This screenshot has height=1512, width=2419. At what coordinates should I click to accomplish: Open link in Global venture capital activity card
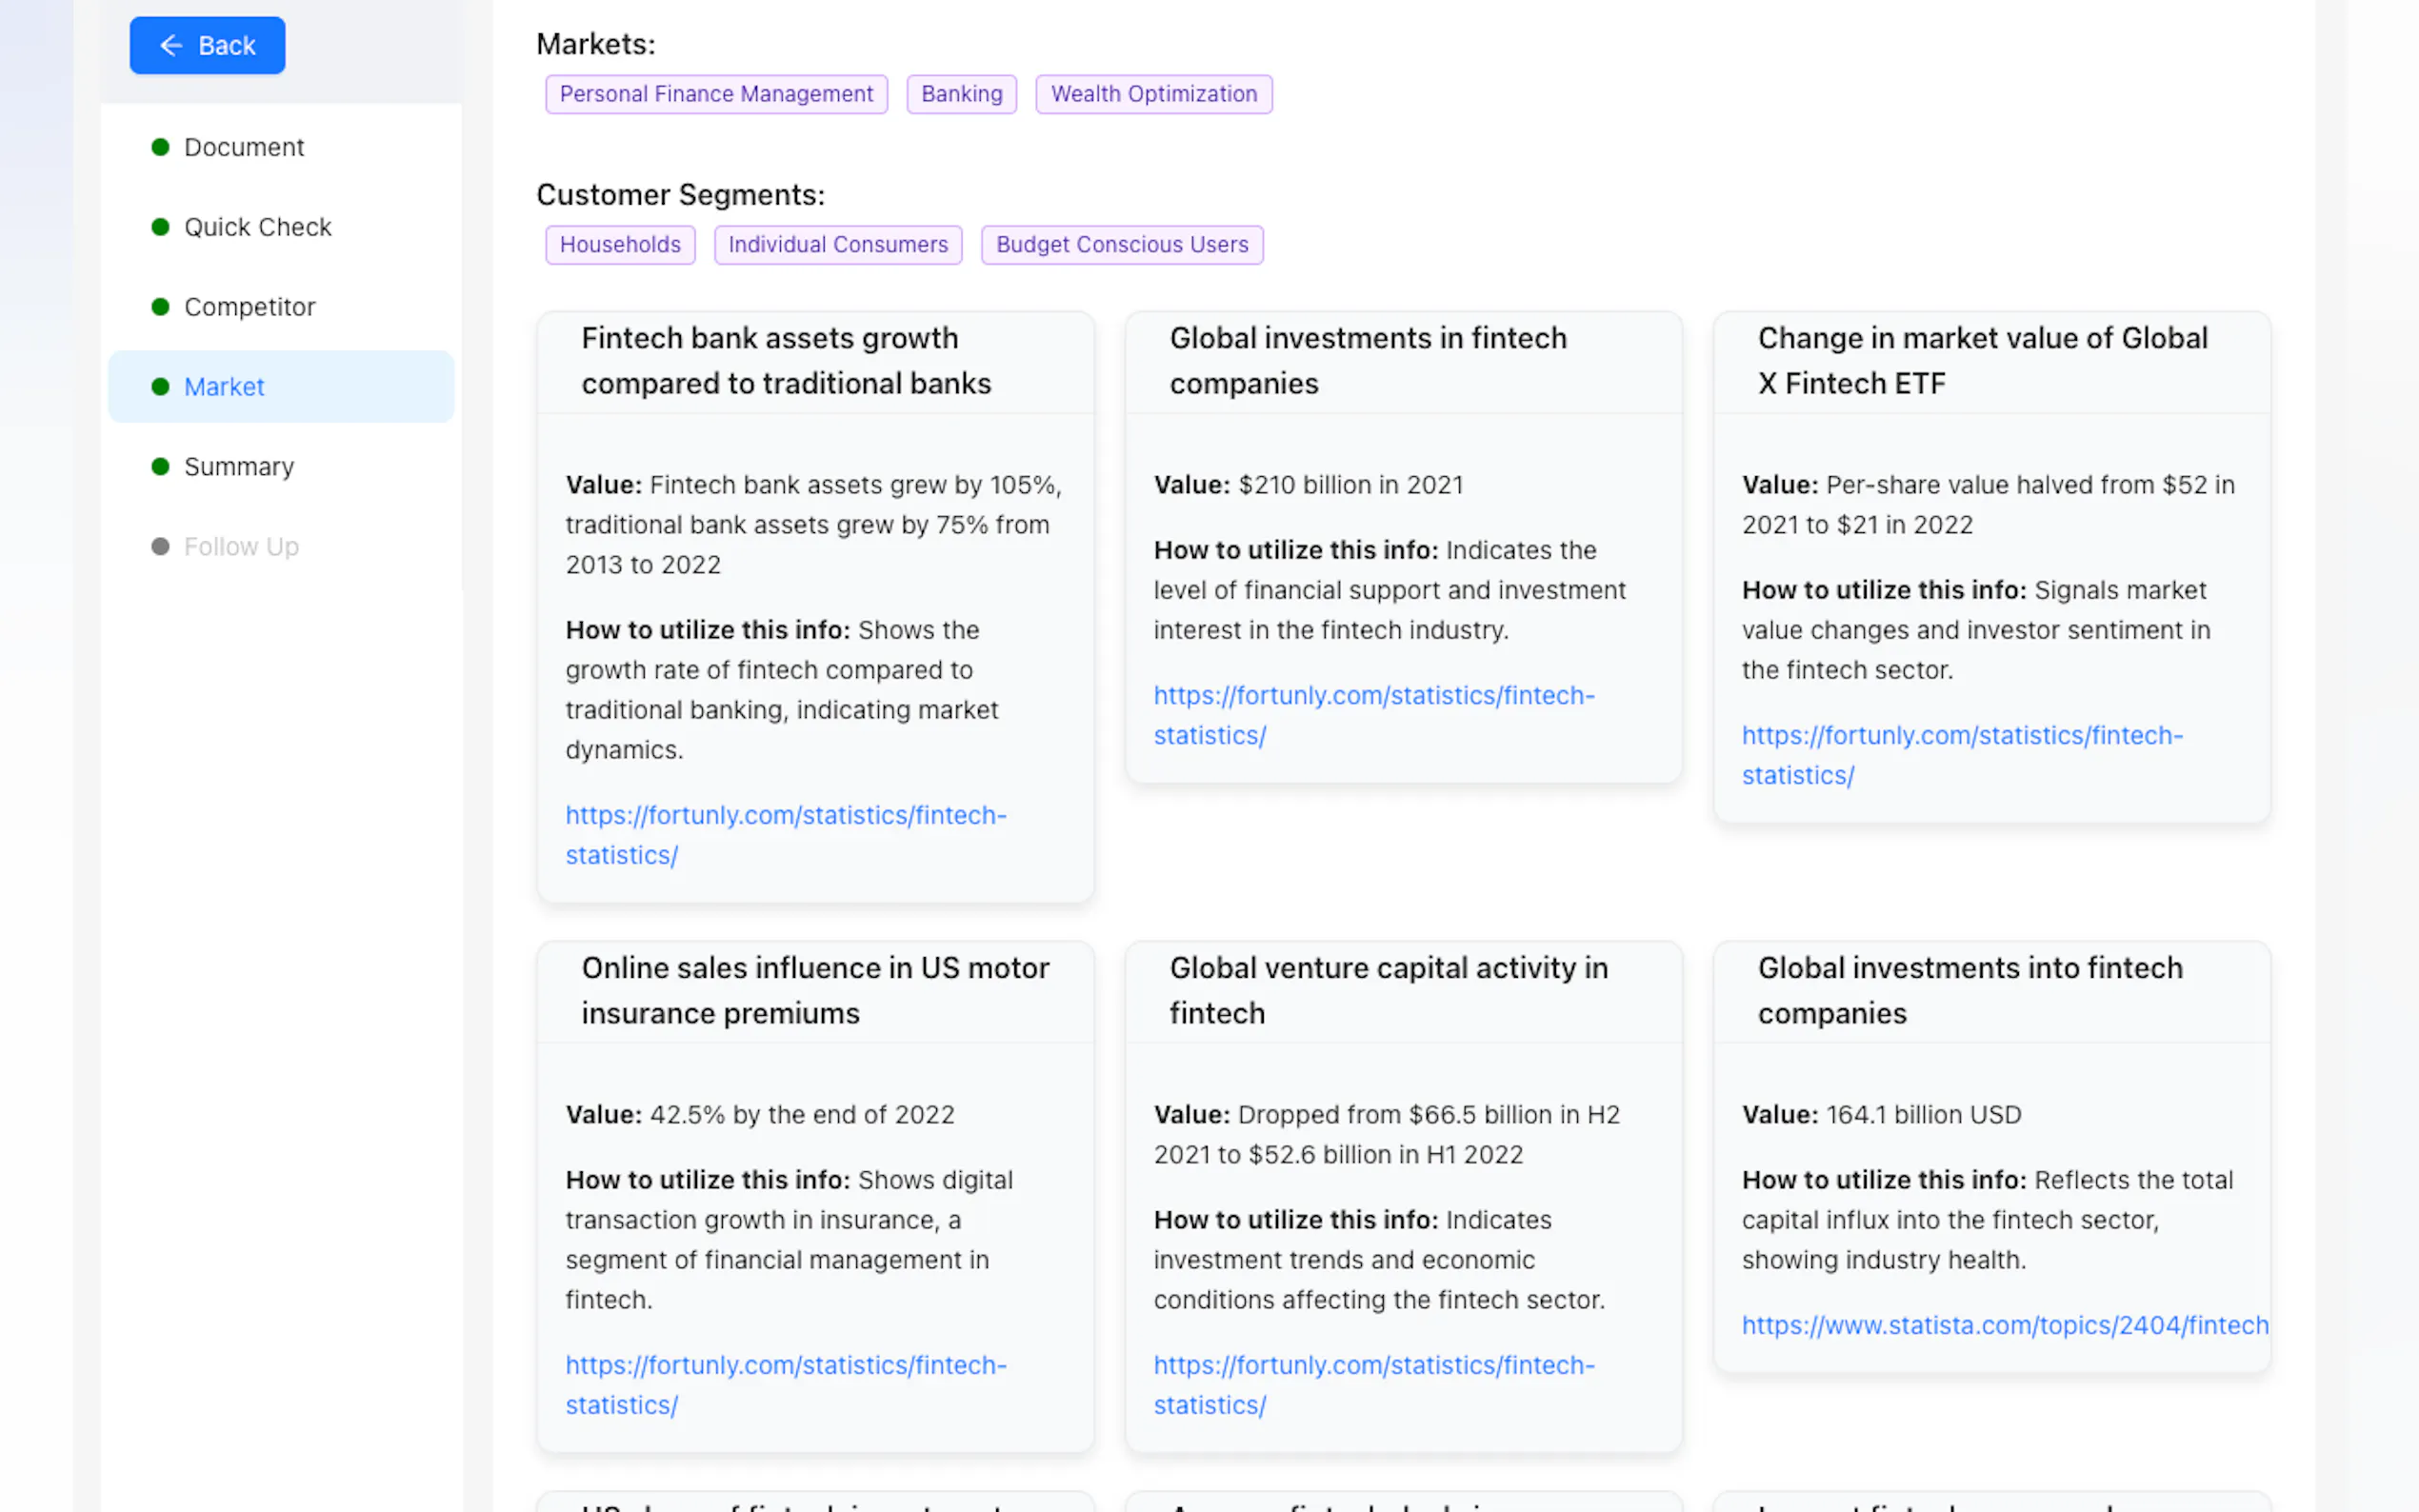pos(1373,1366)
